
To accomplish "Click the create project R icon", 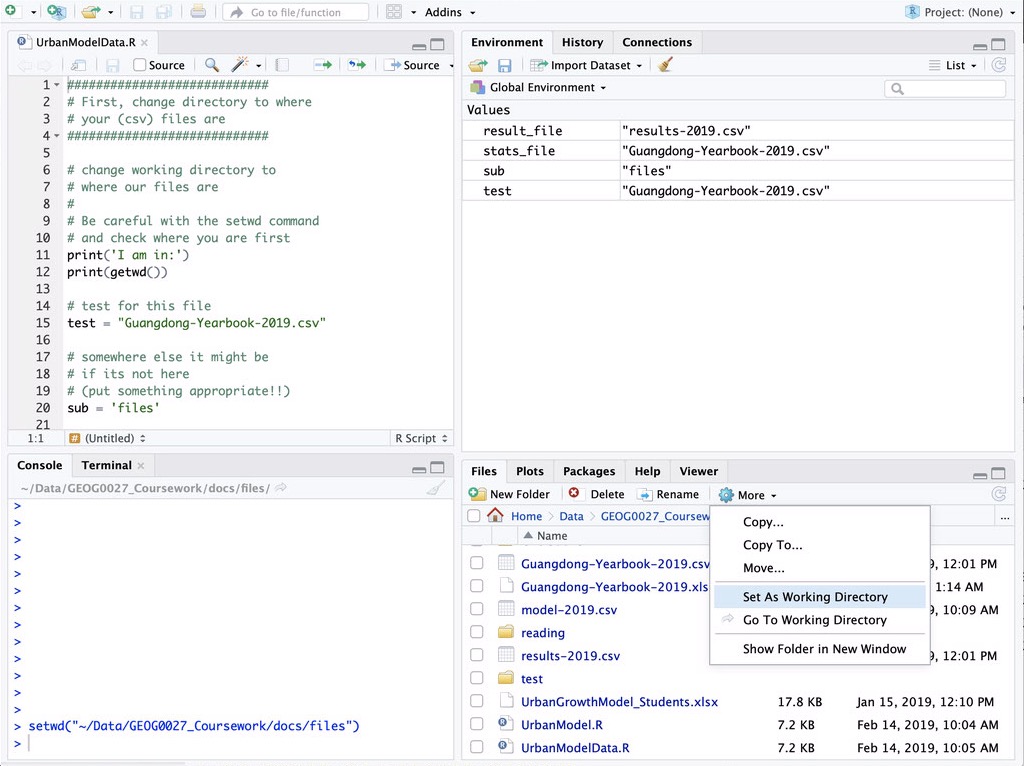I will 57,11.
